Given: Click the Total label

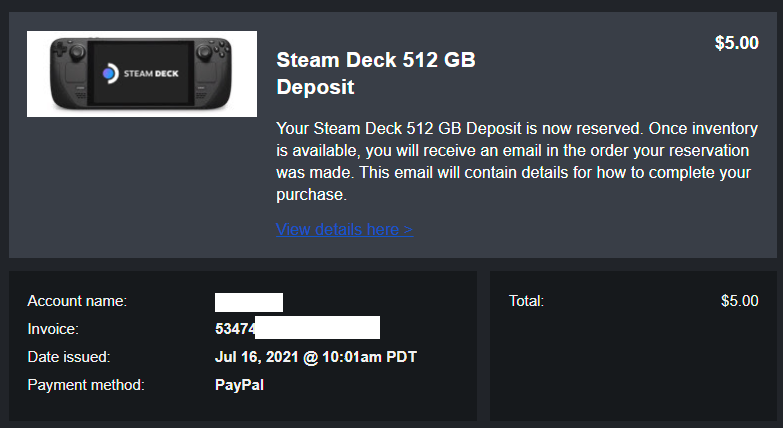Looking at the screenshot, I should point(526,301).
